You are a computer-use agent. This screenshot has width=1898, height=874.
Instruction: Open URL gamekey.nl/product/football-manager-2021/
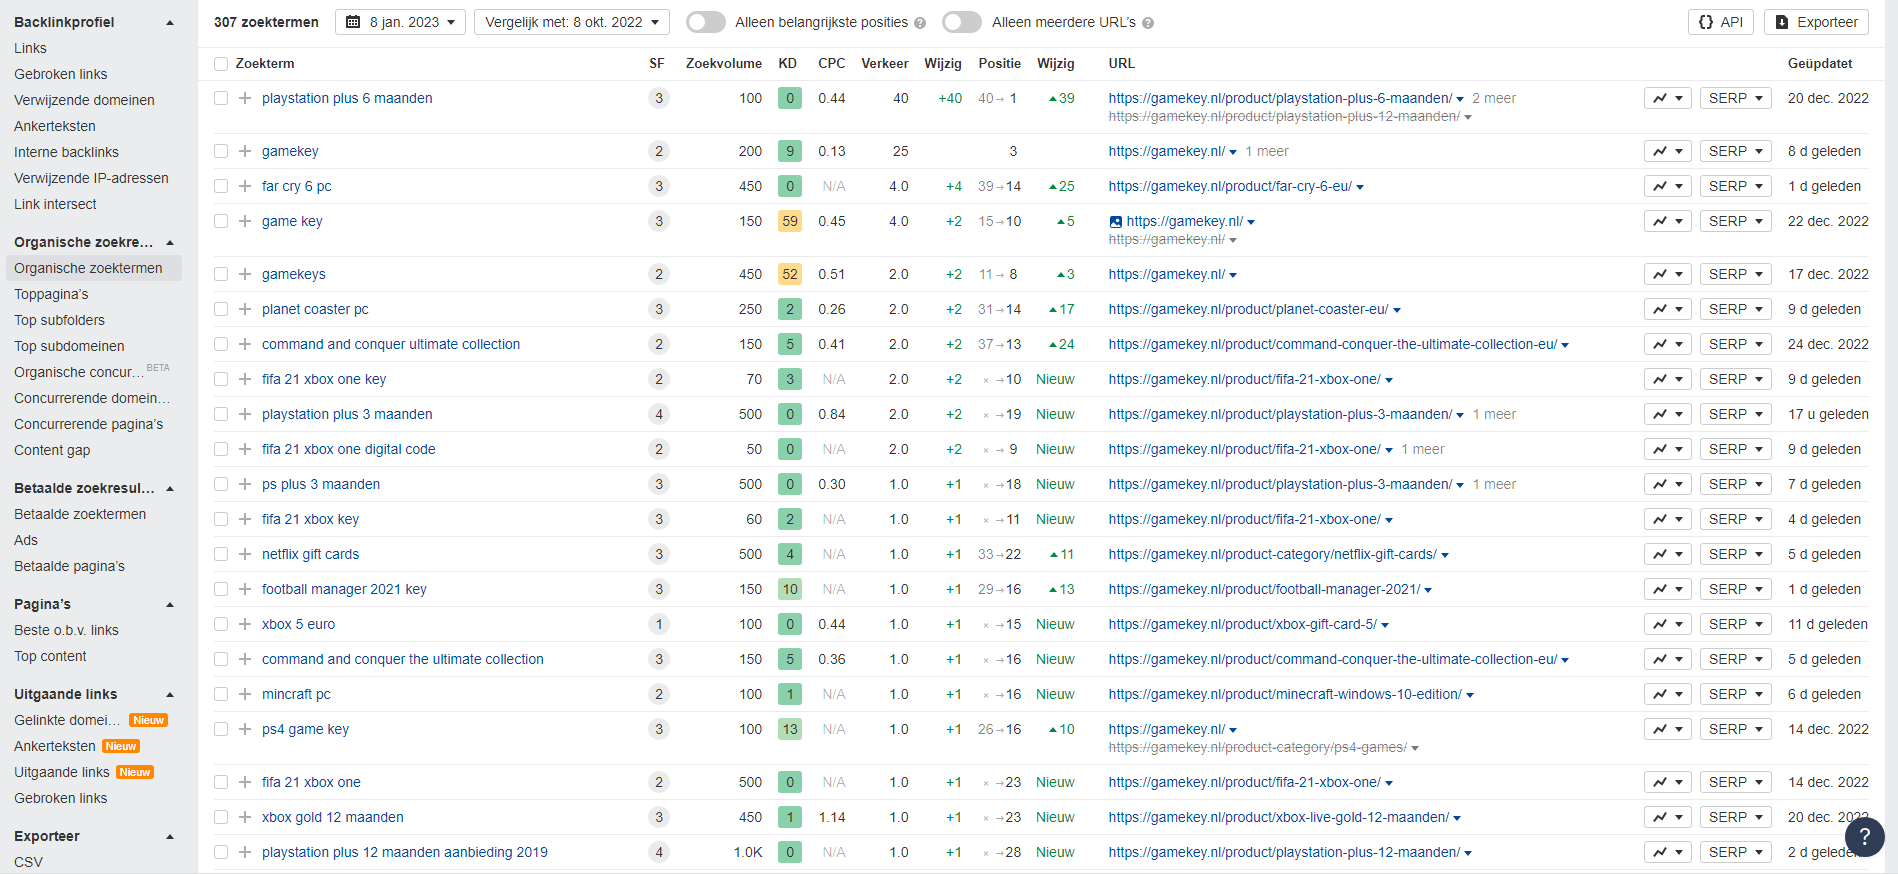tap(1264, 589)
